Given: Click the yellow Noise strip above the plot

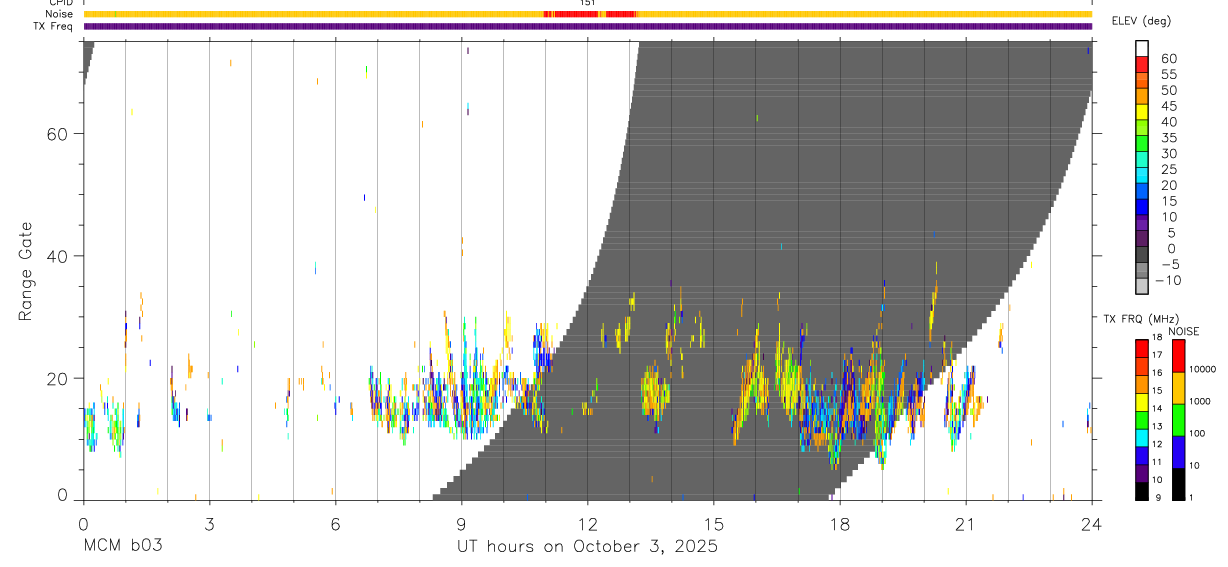Looking at the screenshot, I should [x=587, y=14].
